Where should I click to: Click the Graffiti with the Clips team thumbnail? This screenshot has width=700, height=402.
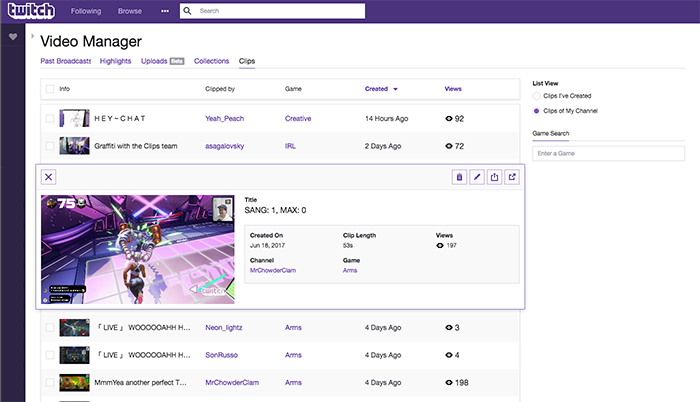pos(74,146)
